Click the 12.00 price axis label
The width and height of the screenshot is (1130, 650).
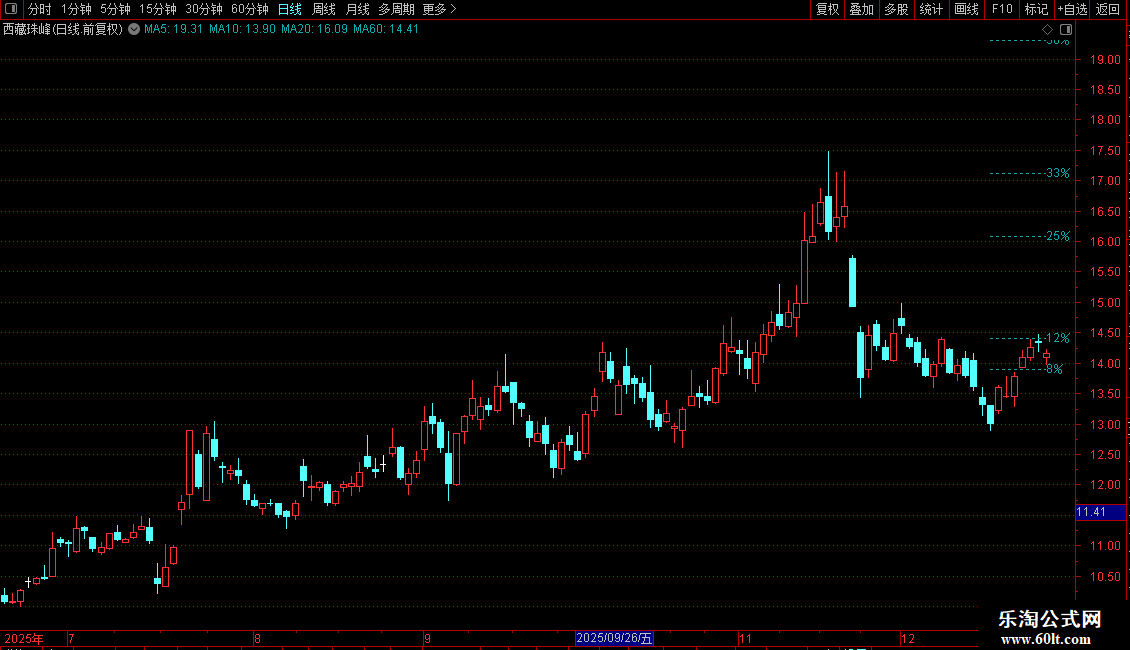point(1105,485)
